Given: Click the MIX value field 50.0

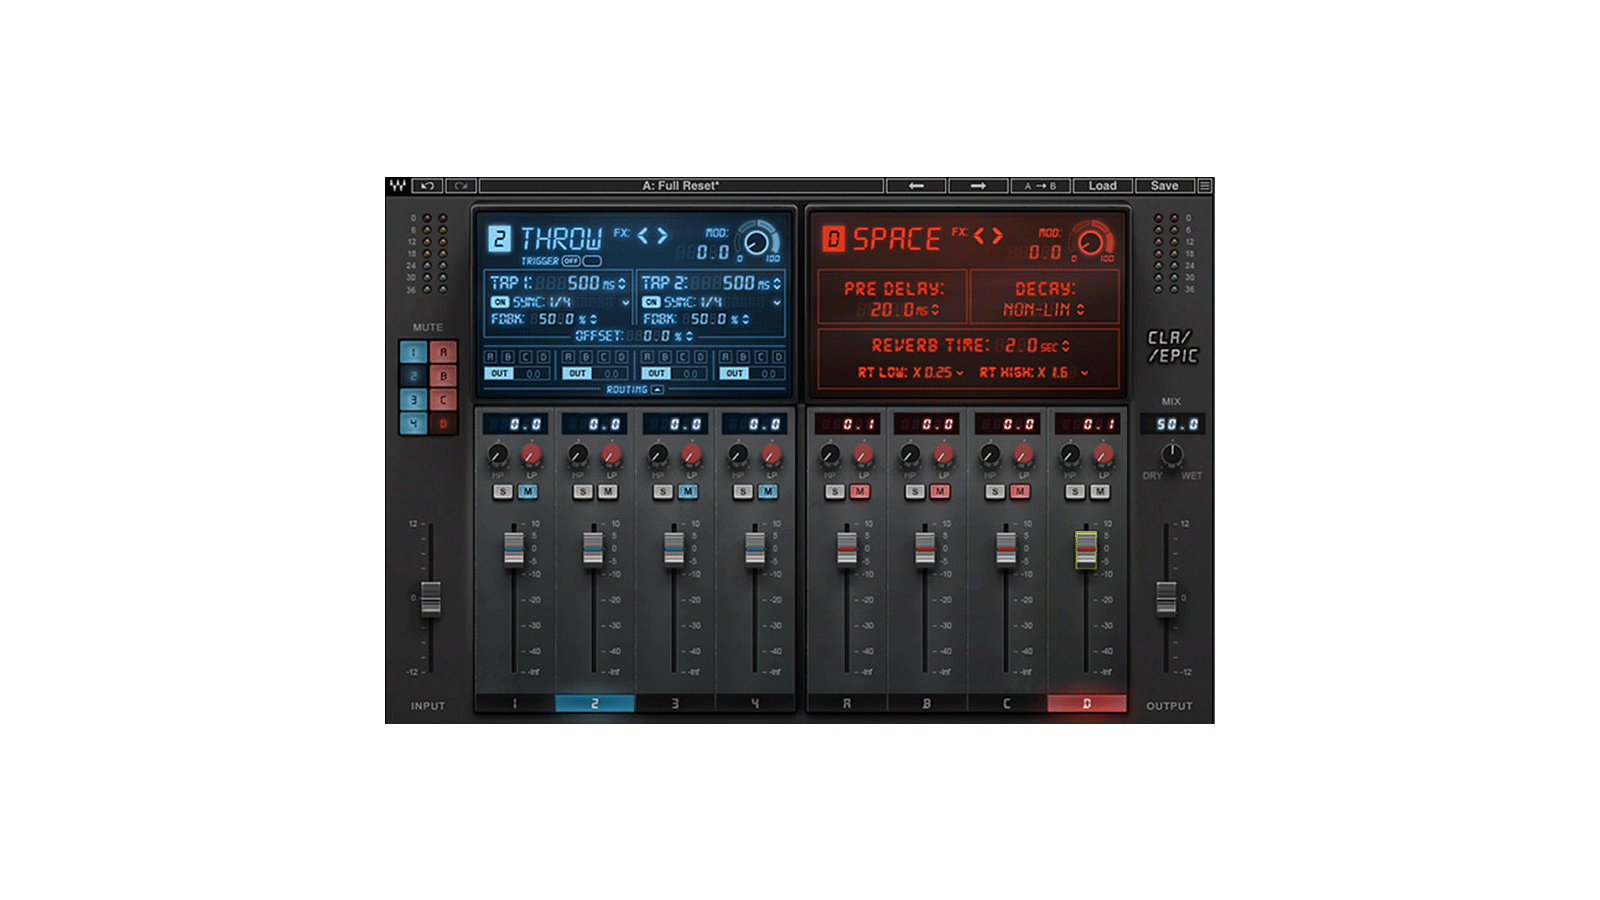Looking at the screenshot, I should click(x=1172, y=424).
